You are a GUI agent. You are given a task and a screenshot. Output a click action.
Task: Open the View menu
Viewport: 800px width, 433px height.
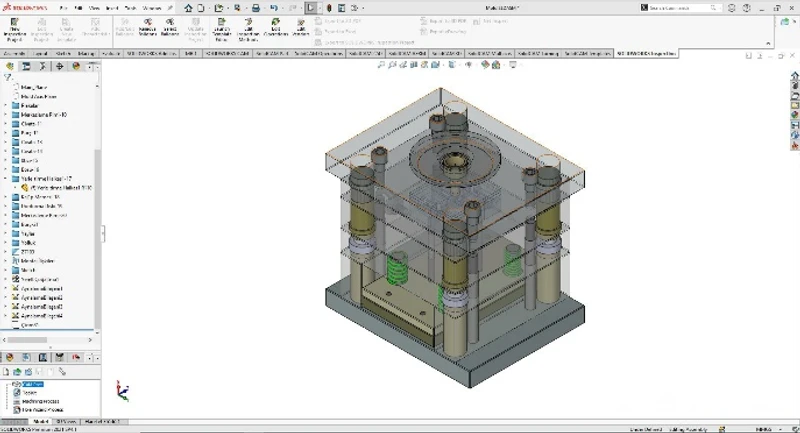(x=94, y=8)
